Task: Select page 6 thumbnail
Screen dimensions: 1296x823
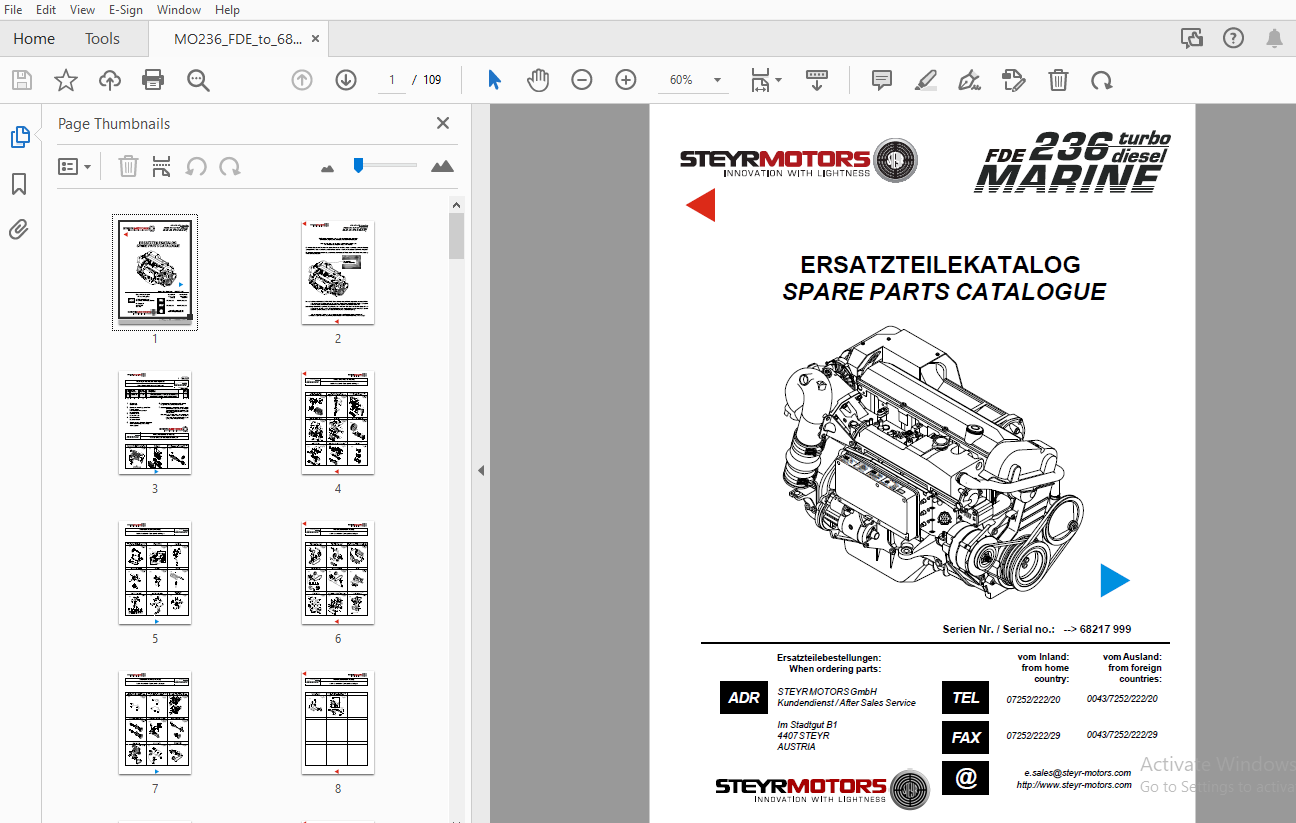Action: click(338, 573)
